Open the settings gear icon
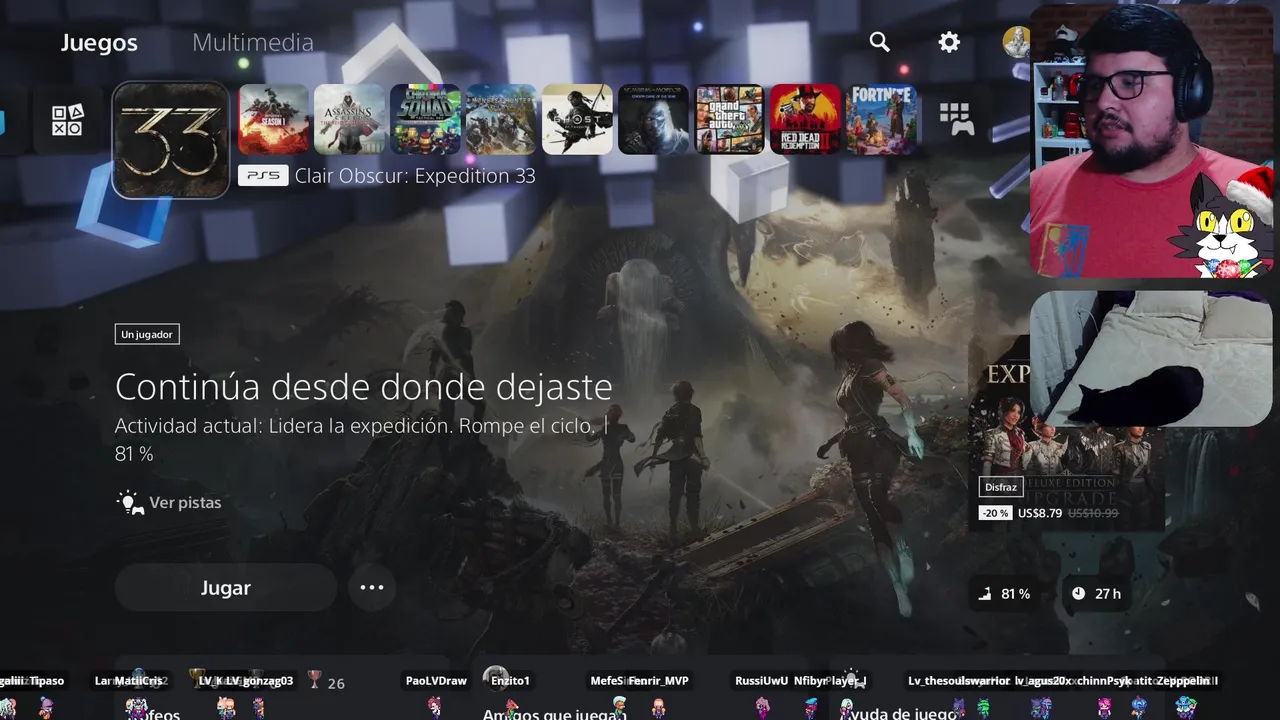This screenshot has height=720, width=1280. coord(949,42)
